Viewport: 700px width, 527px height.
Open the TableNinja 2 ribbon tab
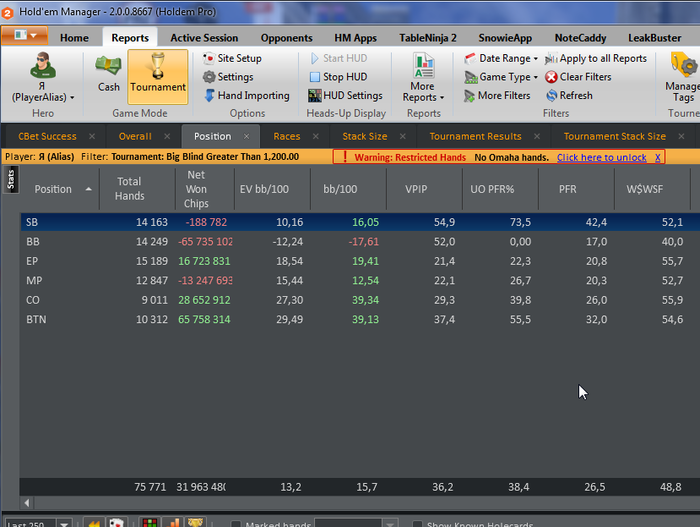click(x=428, y=38)
